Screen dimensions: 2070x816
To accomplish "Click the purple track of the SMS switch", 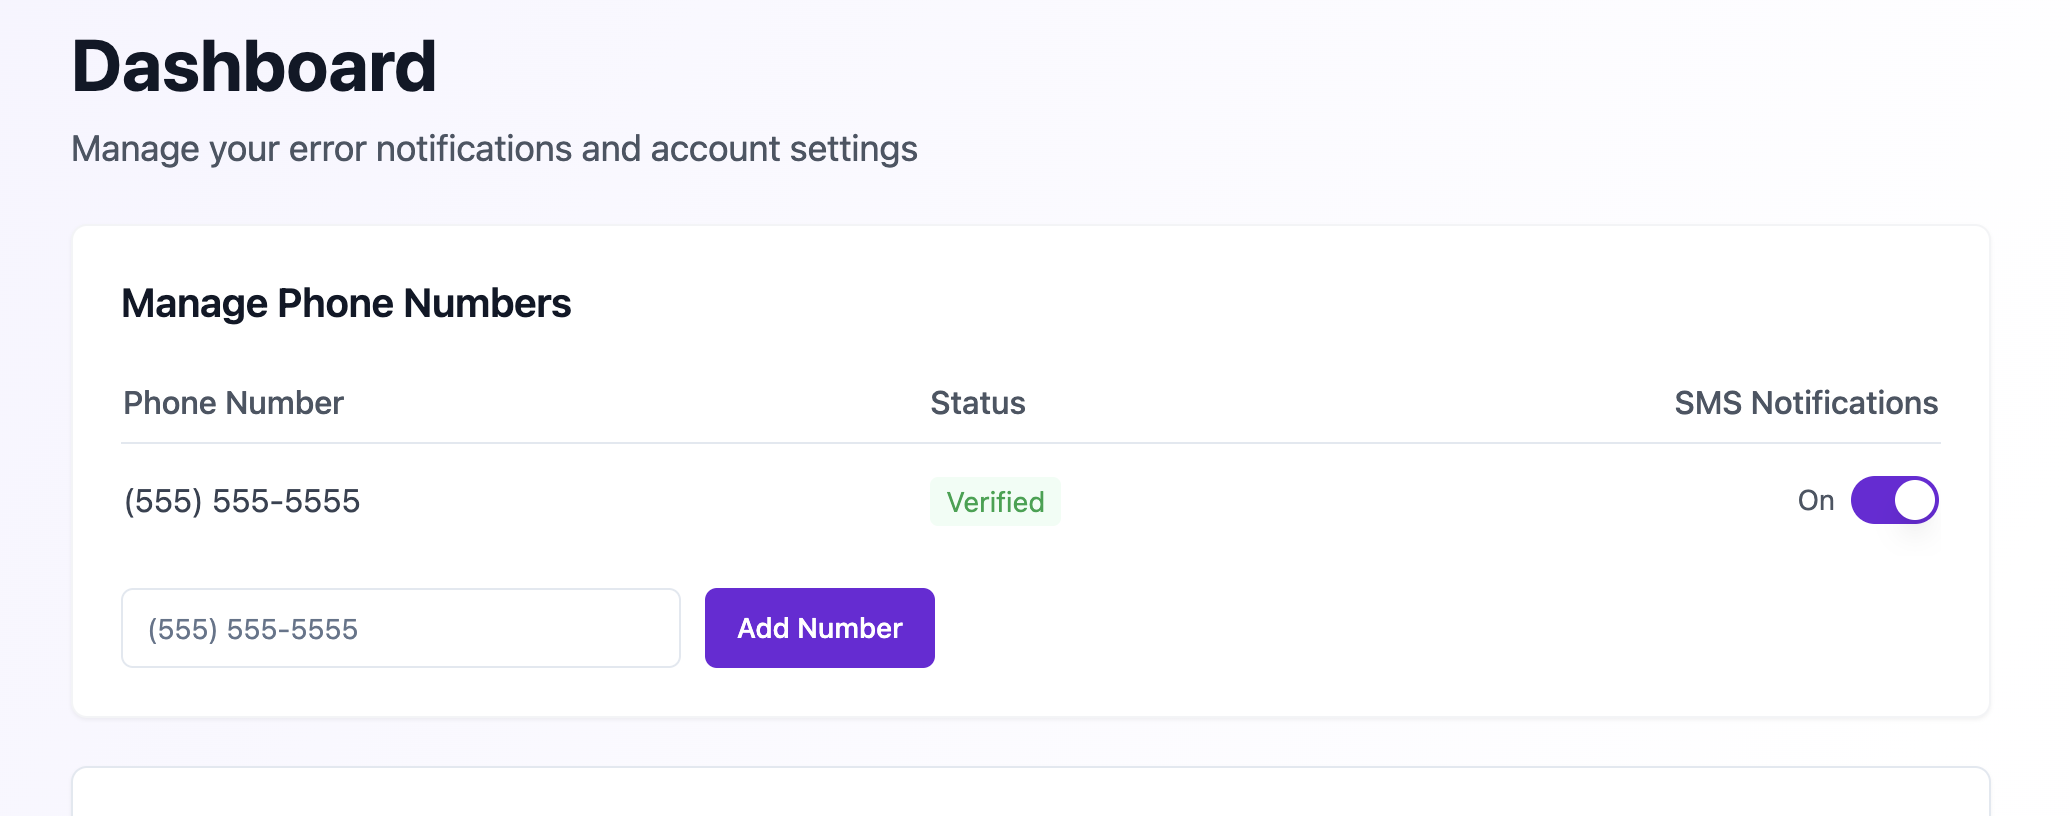I will (1872, 500).
